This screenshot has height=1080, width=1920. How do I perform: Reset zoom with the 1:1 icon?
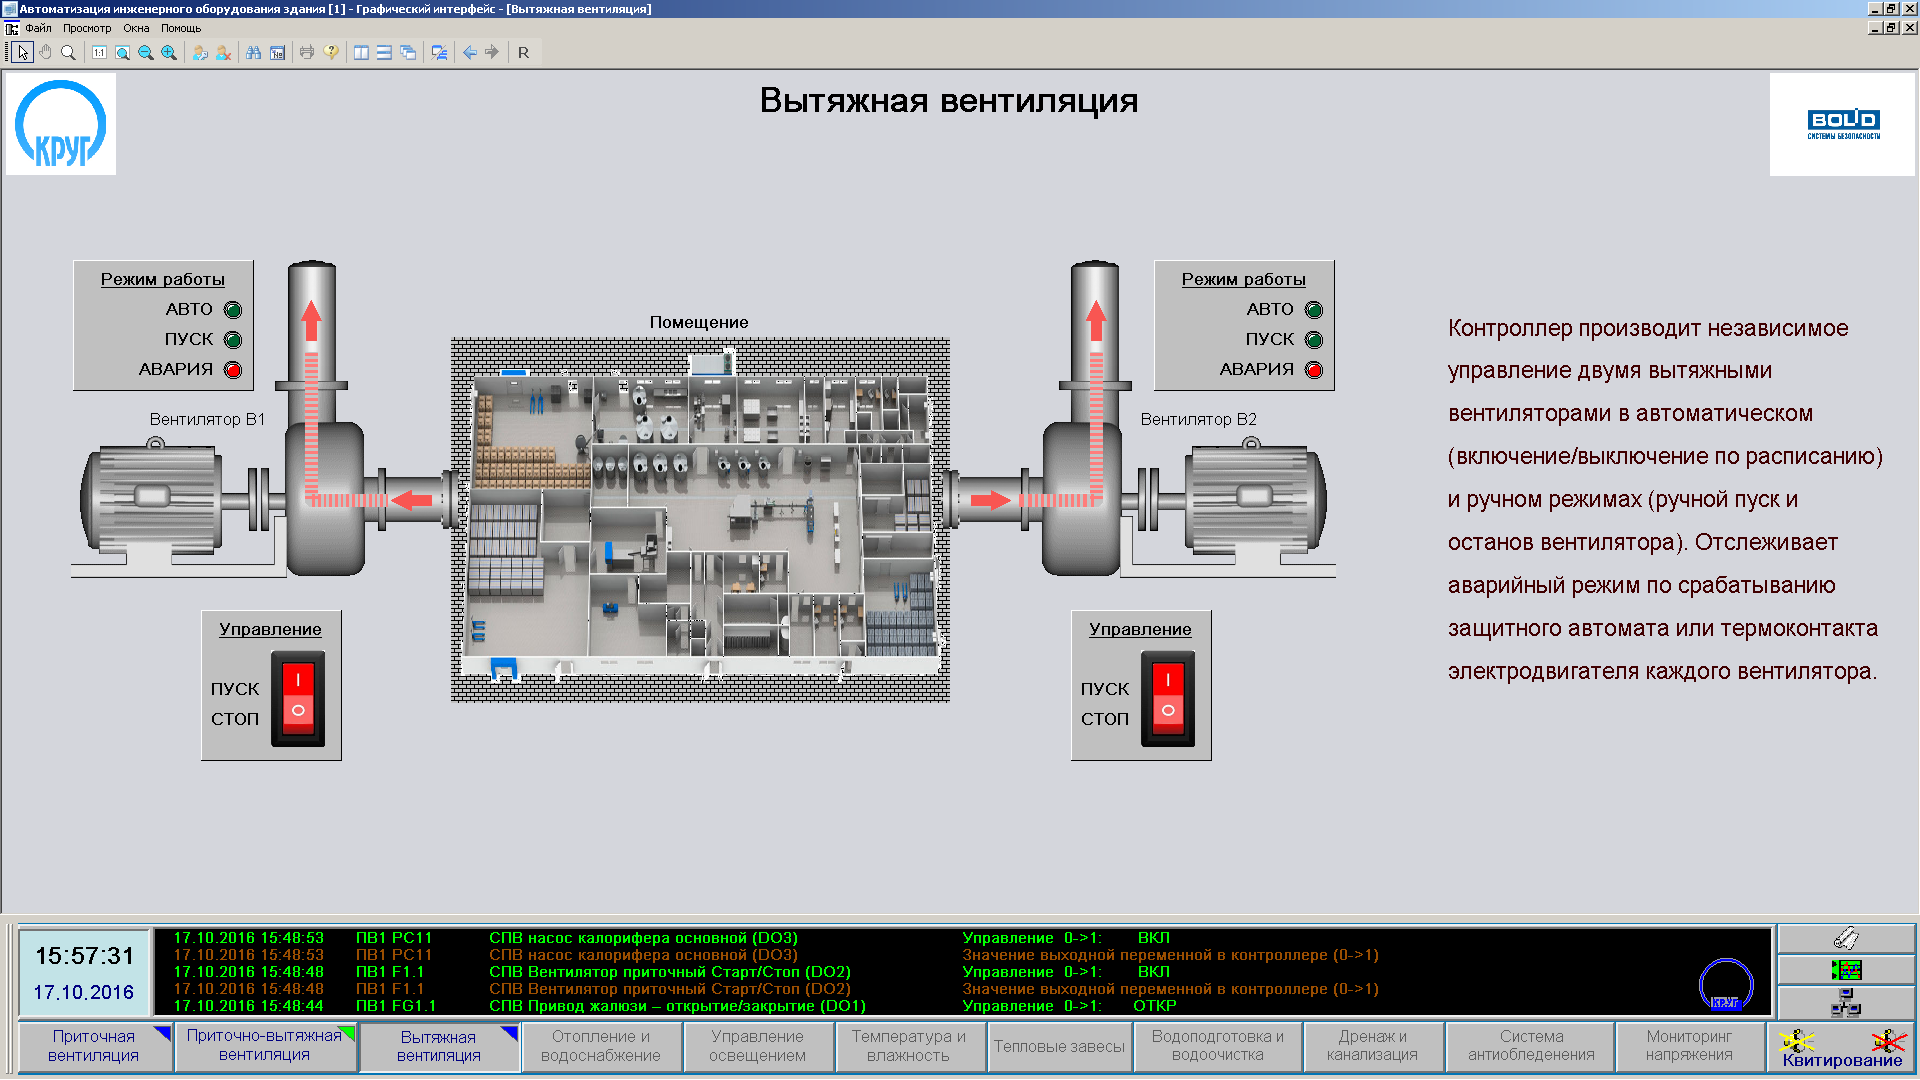[99, 52]
